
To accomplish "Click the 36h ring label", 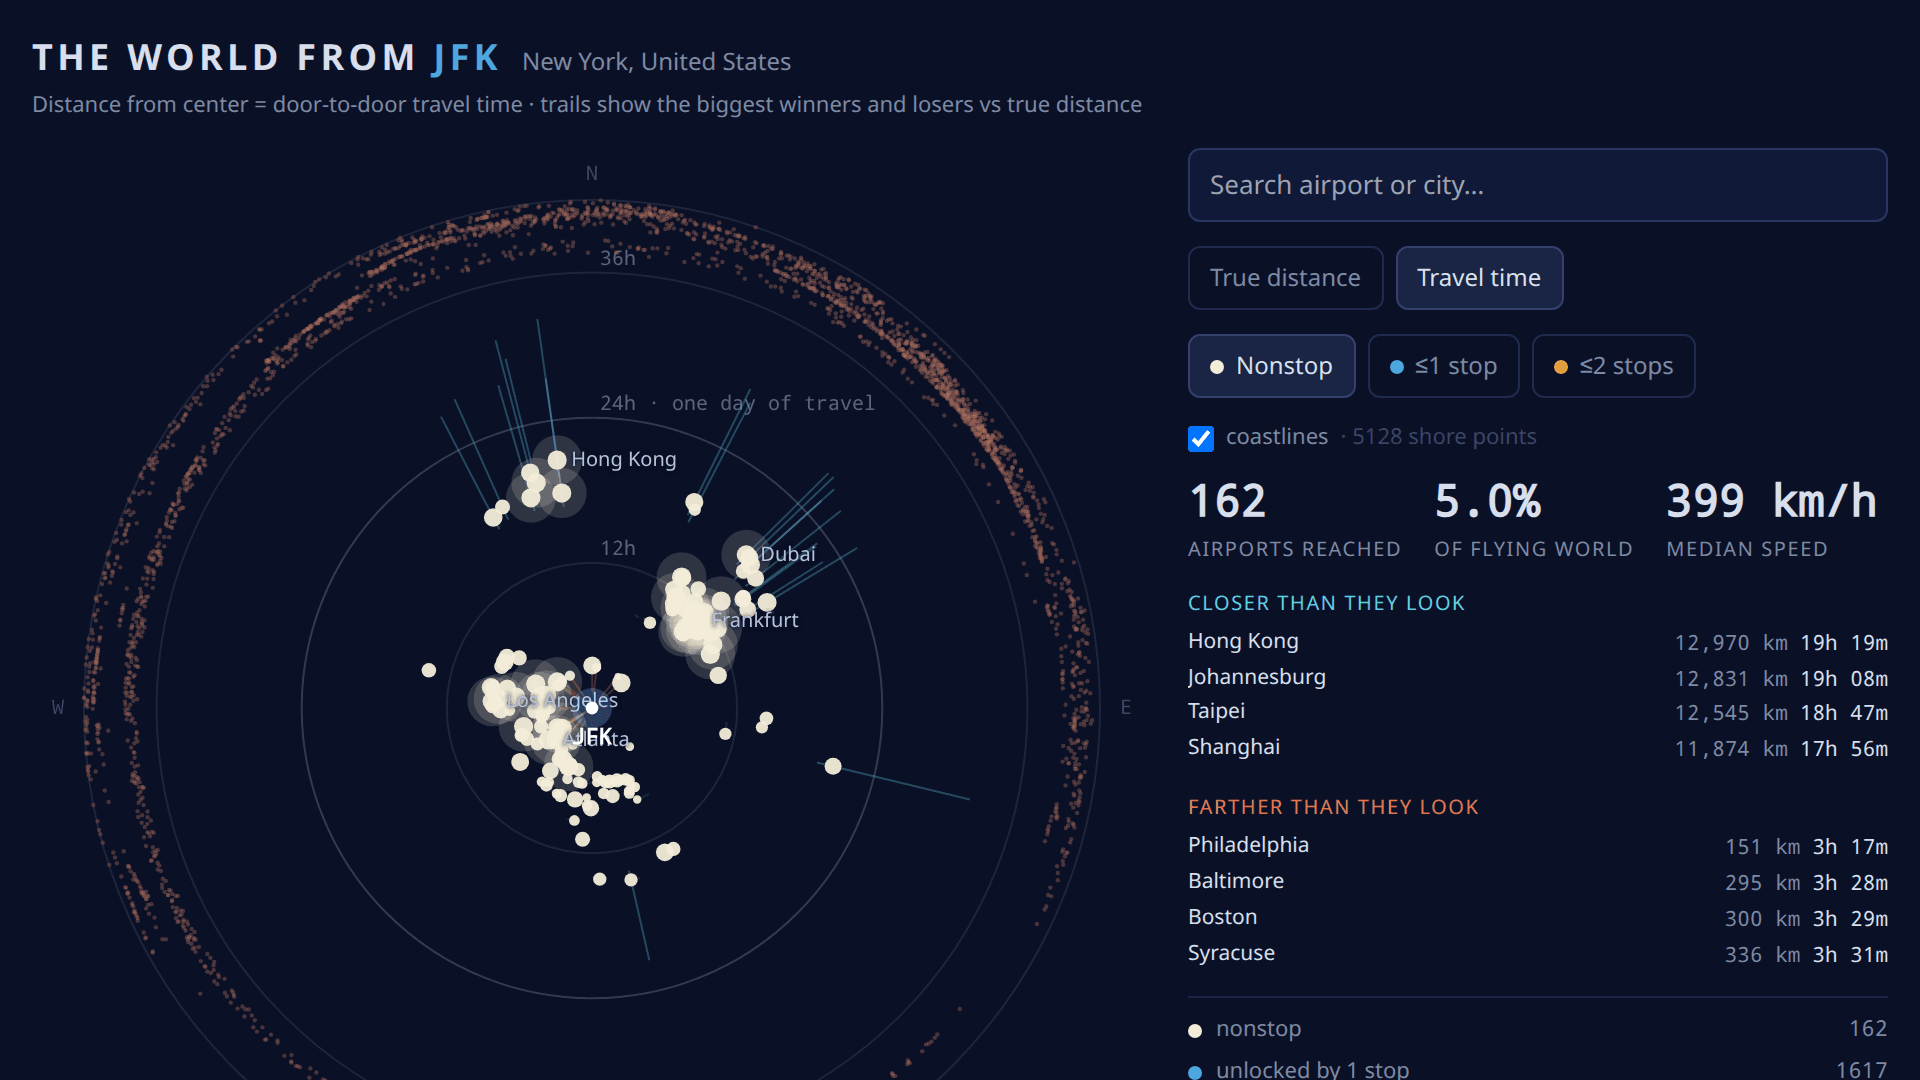I will 617,258.
